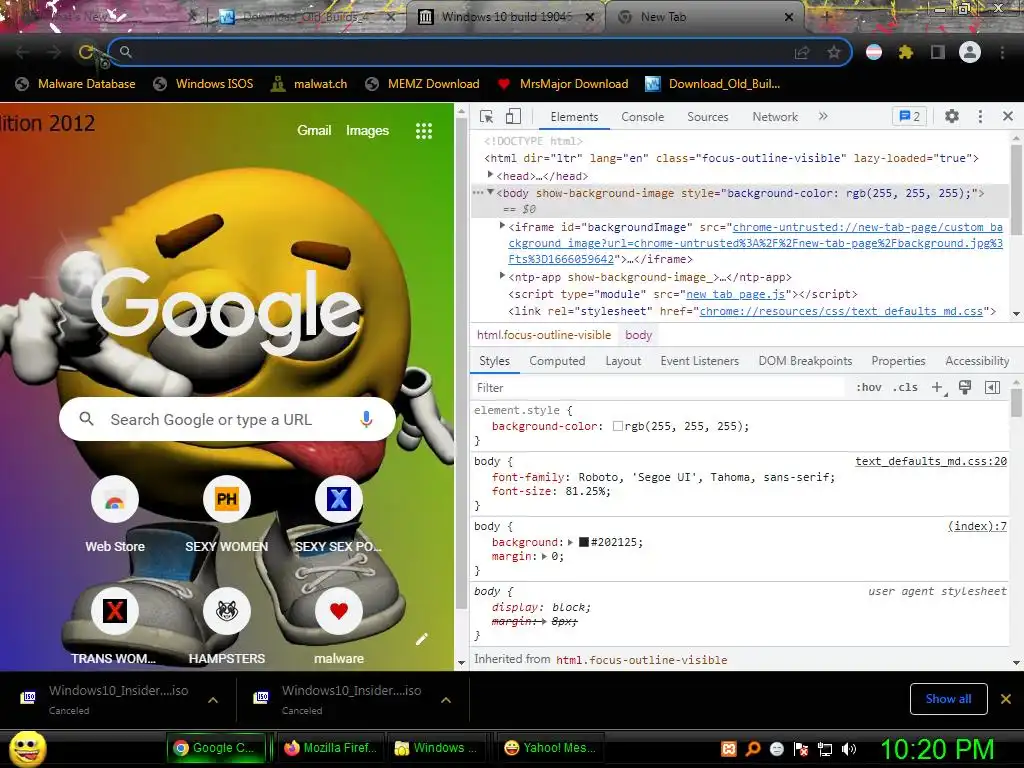Switch to the Network panel

775,117
